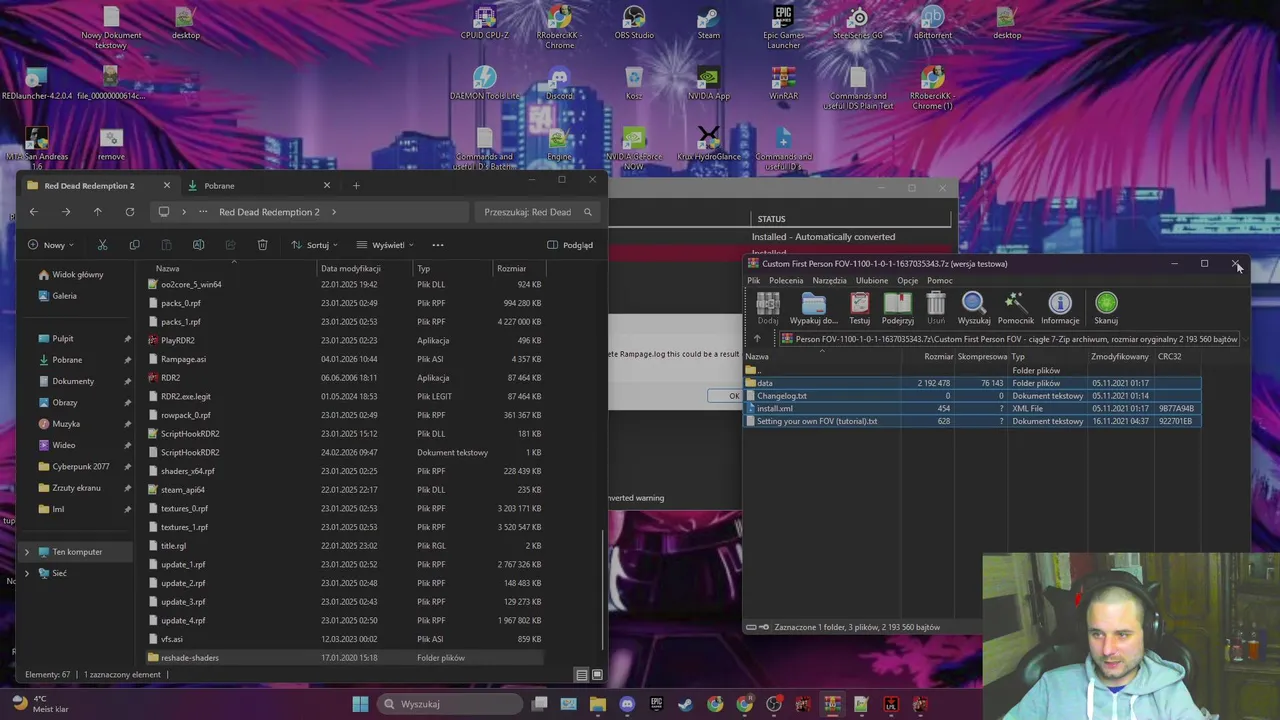Open the WinRAR Pomoc menu

pos(939,281)
